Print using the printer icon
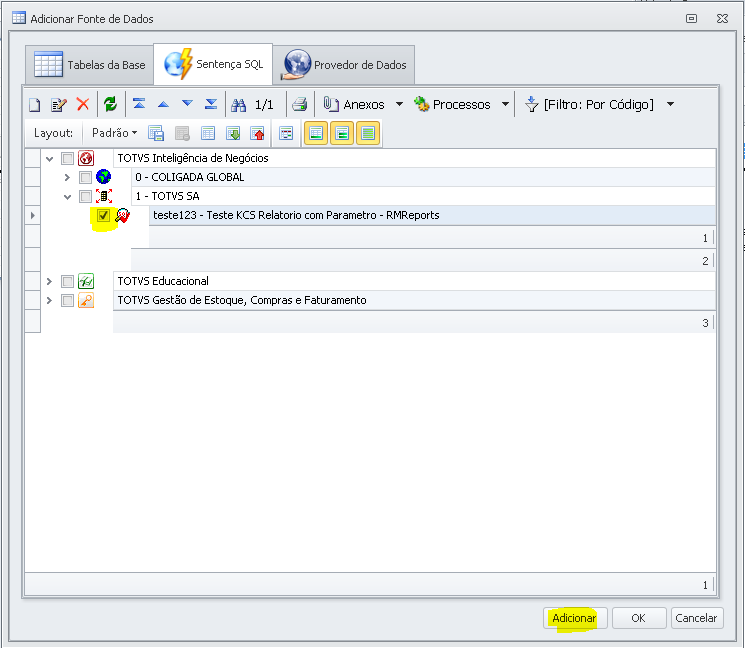The height and width of the screenshot is (648, 745). point(299,104)
